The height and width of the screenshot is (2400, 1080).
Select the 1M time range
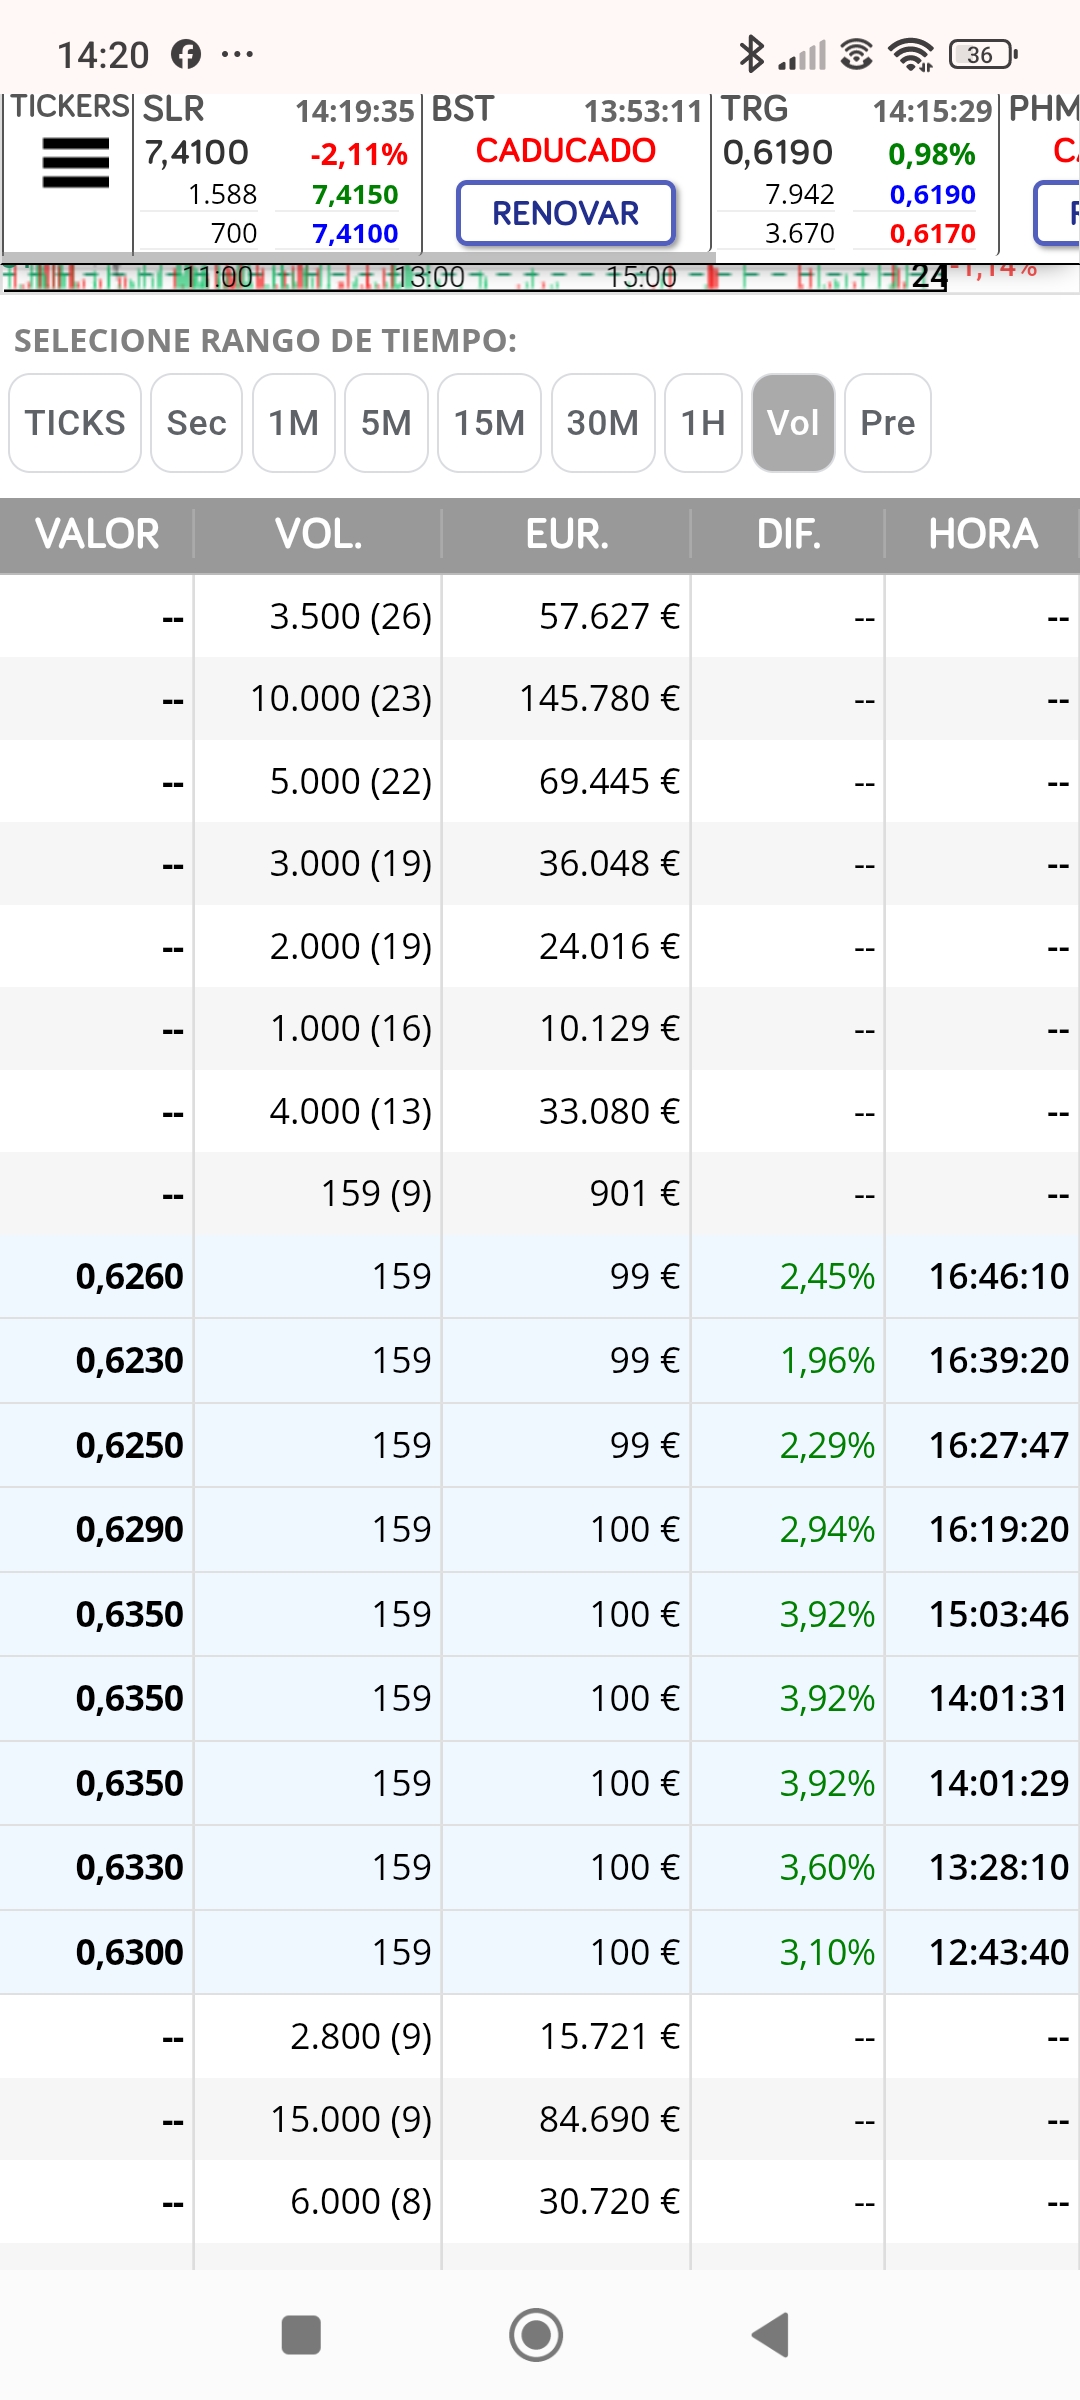294,423
